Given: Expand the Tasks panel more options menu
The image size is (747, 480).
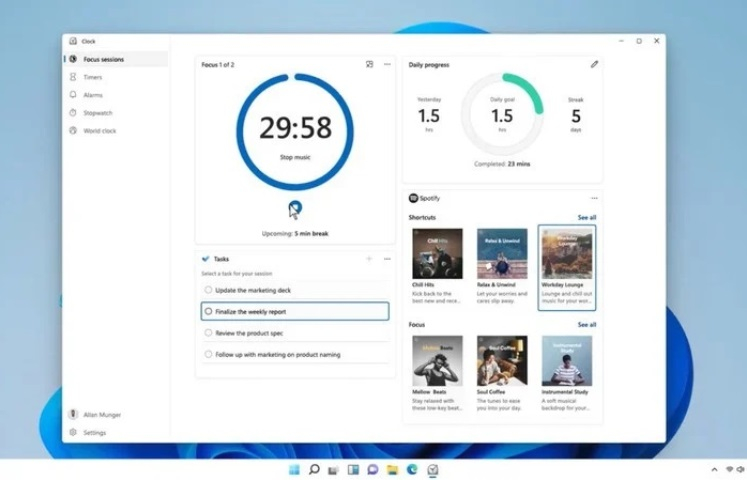Looking at the screenshot, I should (387, 259).
